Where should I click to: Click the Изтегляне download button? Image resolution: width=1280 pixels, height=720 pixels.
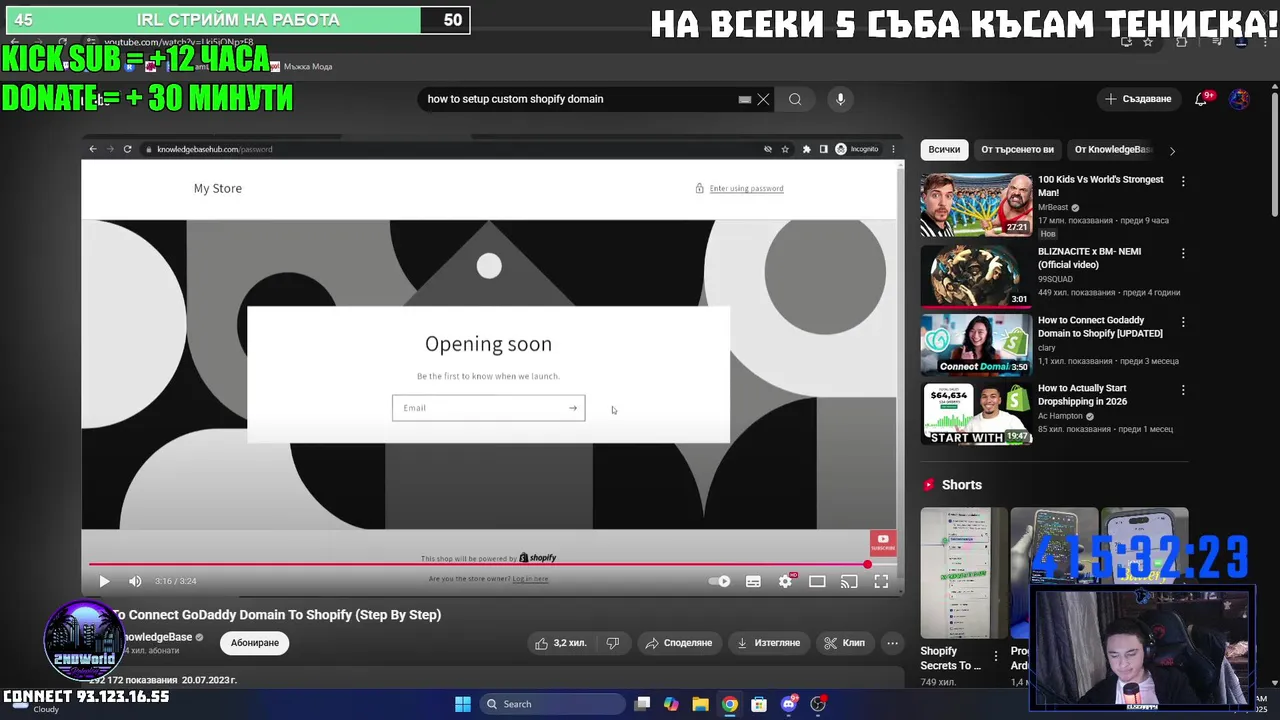769,643
